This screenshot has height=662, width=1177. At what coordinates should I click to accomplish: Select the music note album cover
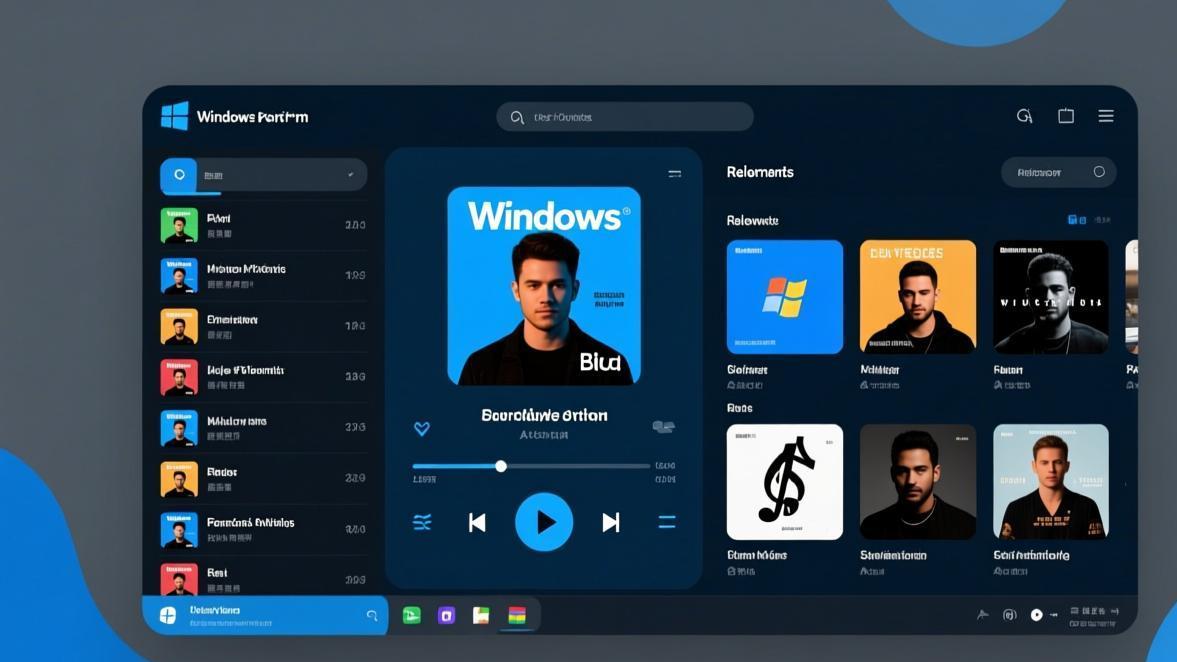[784, 482]
